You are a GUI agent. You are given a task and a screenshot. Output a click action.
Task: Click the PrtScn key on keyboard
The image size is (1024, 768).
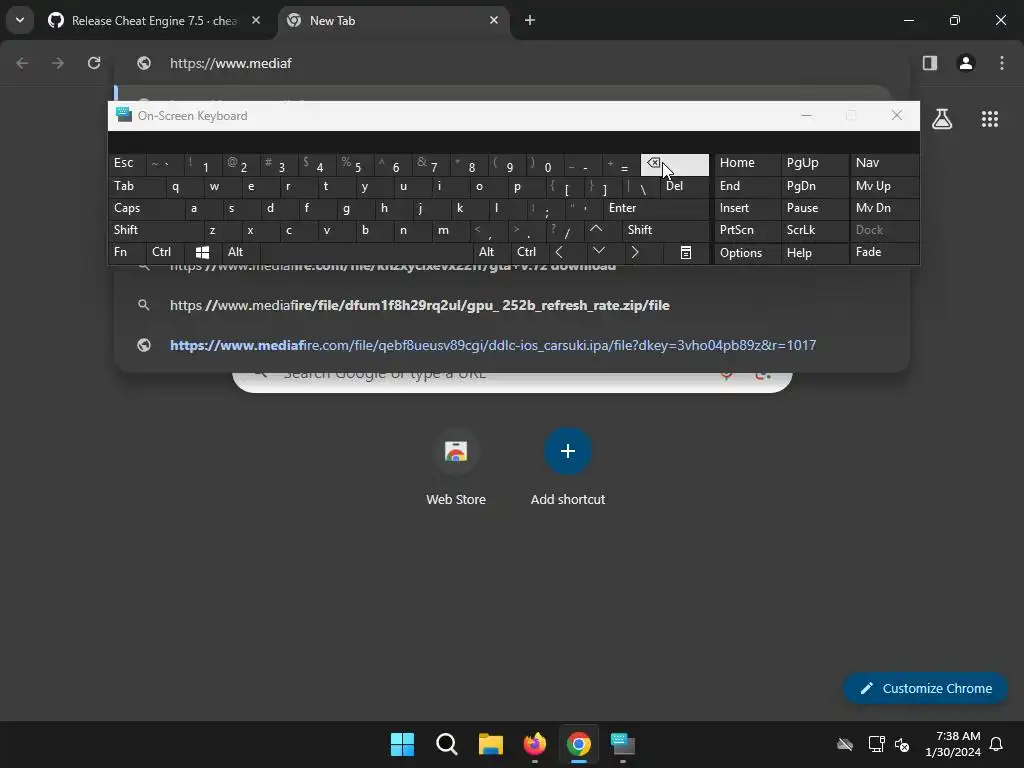747,230
